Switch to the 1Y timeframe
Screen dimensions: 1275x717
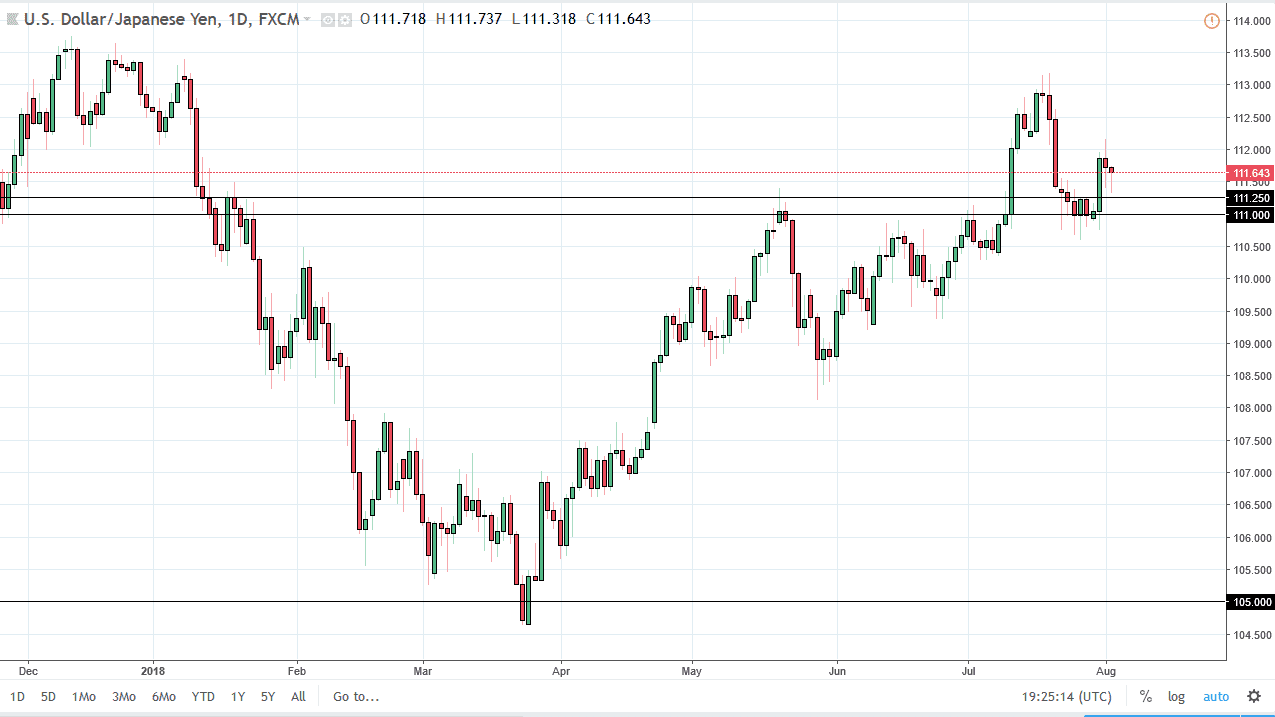click(237, 696)
